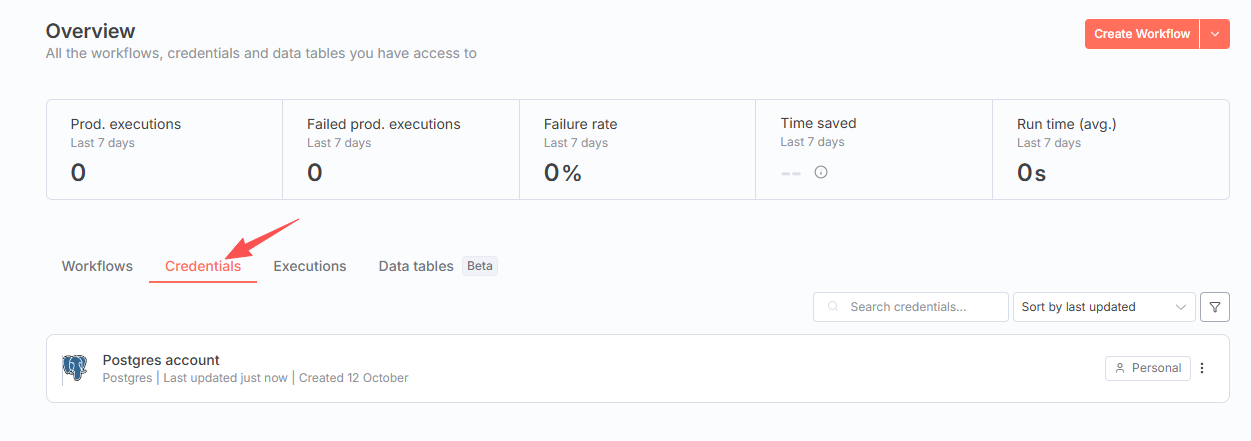Click the person icon in Personal badge
The width and height of the screenshot is (1251, 441).
tap(1120, 368)
